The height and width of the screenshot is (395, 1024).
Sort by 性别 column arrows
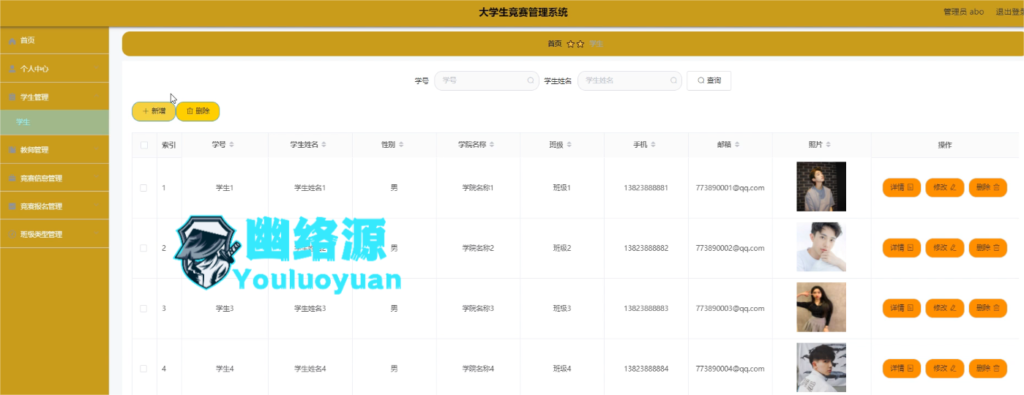401,145
